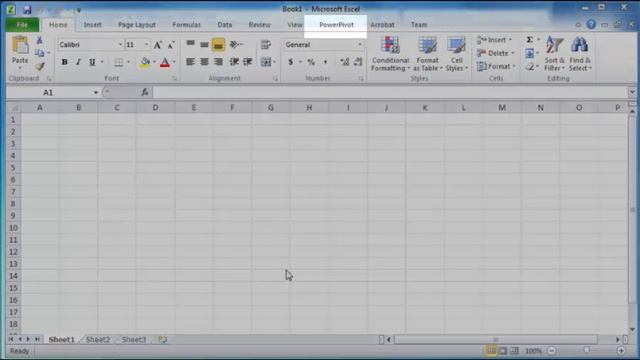Click the Fill down icon
This screenshot has height=360, width=640.
pos(529,53)
